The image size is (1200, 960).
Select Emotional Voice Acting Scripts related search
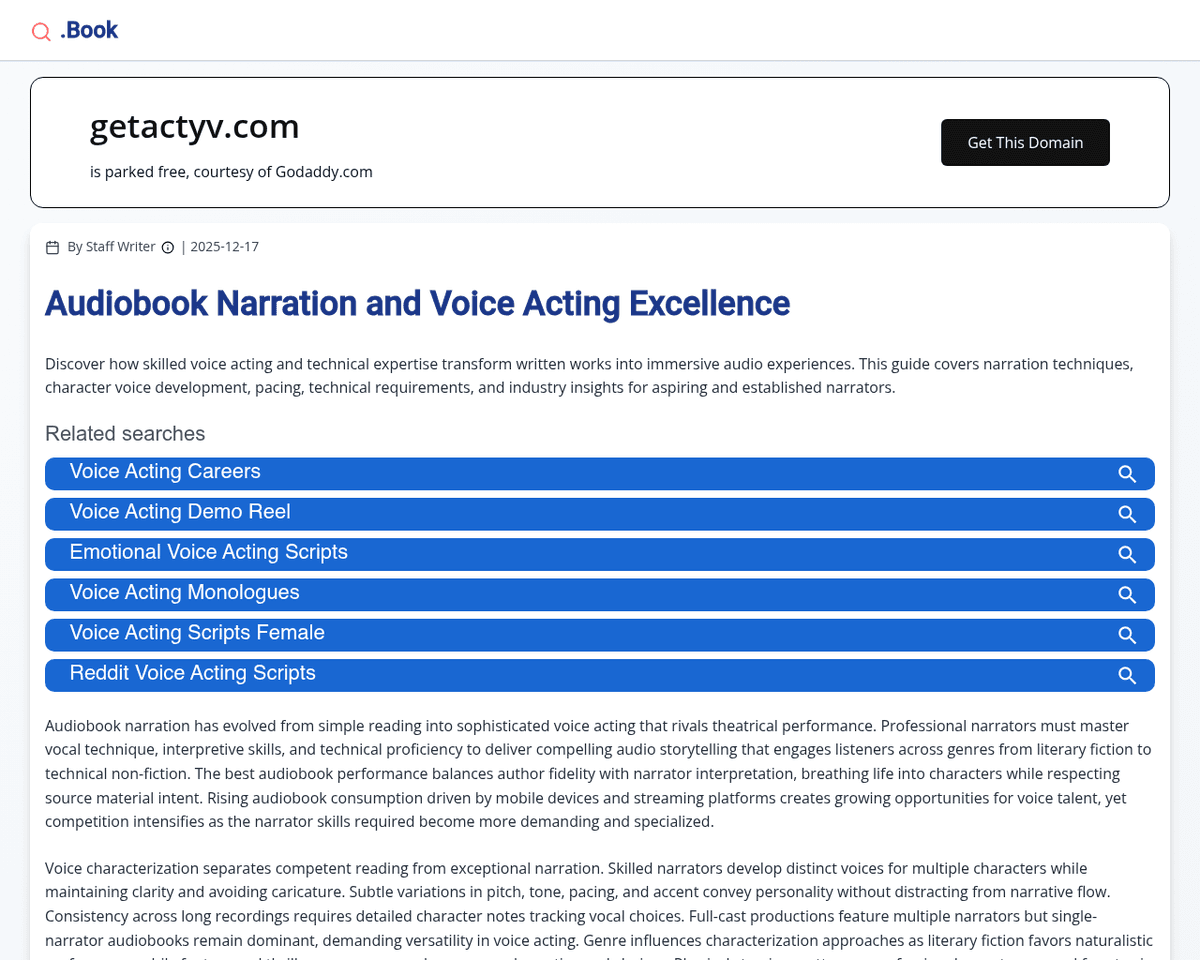208,552
